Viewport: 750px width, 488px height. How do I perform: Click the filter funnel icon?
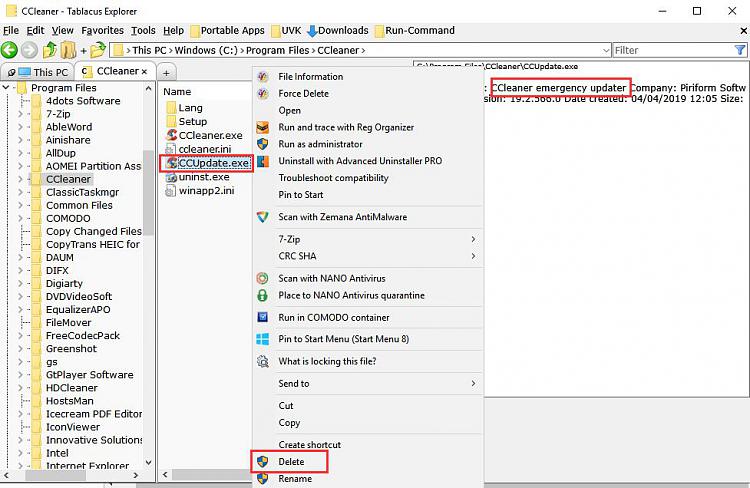click(739, 50)
